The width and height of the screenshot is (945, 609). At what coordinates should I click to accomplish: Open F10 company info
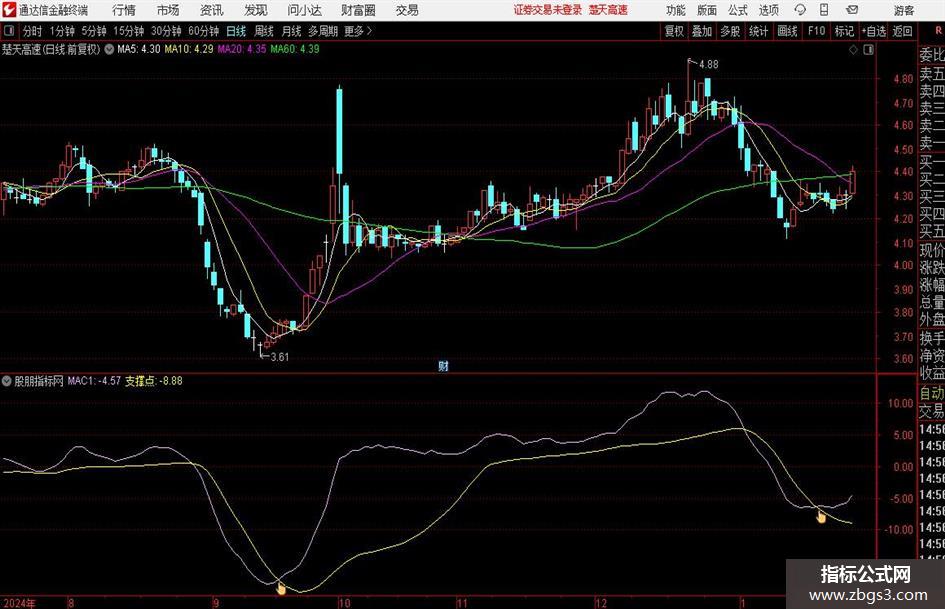coord(816,31)
